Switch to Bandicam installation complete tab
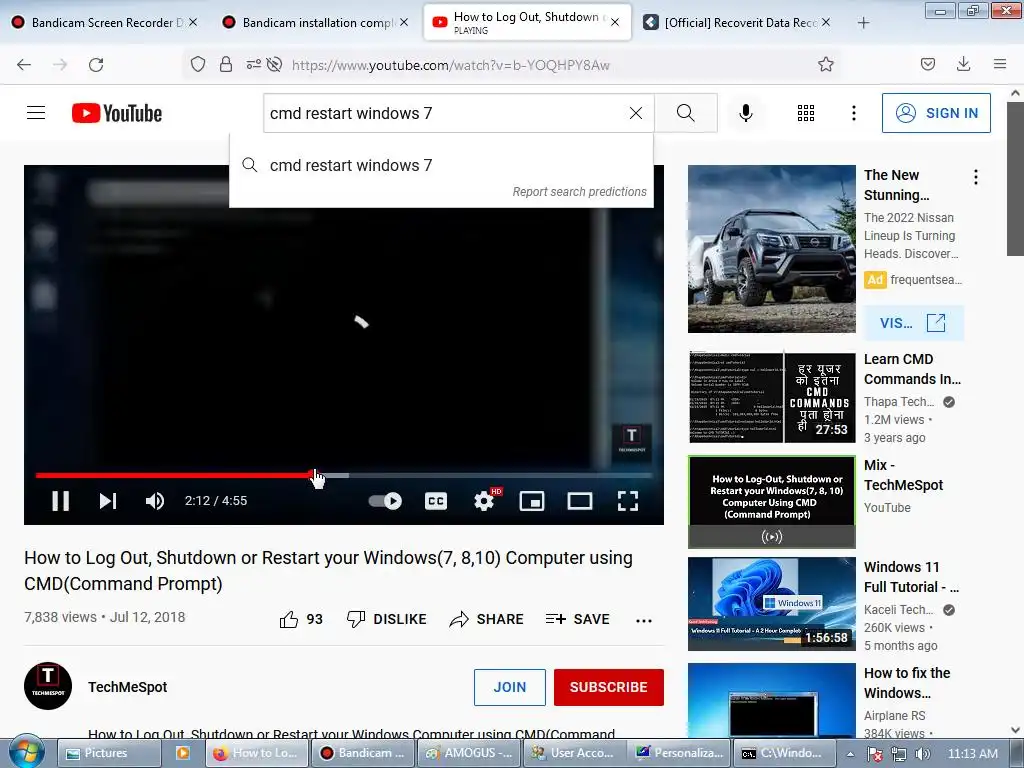This screenshot has width=1024, height=768. coord(315,23)
